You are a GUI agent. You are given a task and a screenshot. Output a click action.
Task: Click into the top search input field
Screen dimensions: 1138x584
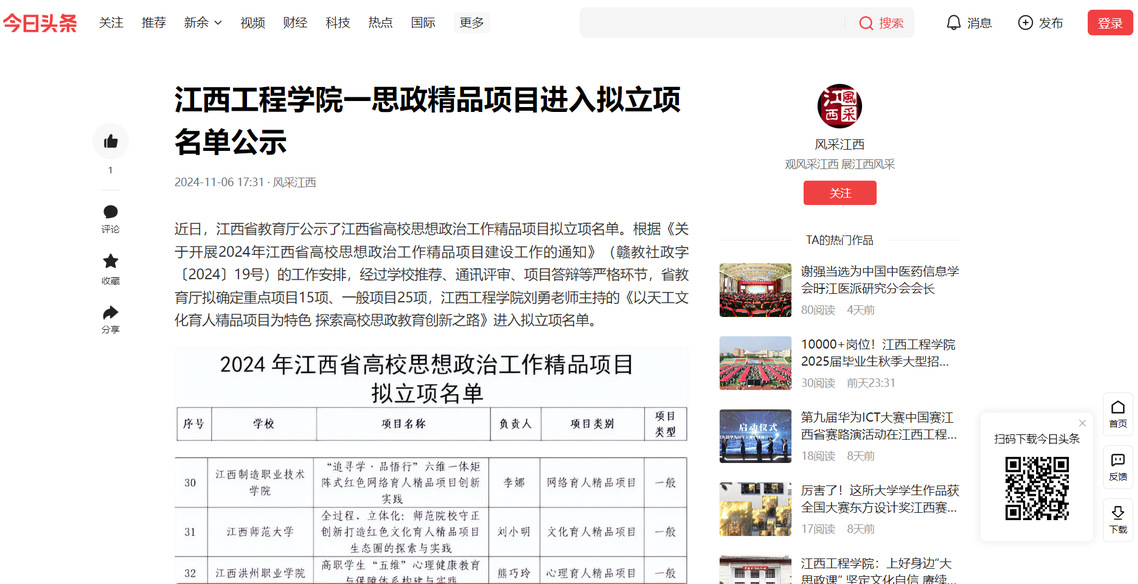pyautogui.click(x=712, y=23)
